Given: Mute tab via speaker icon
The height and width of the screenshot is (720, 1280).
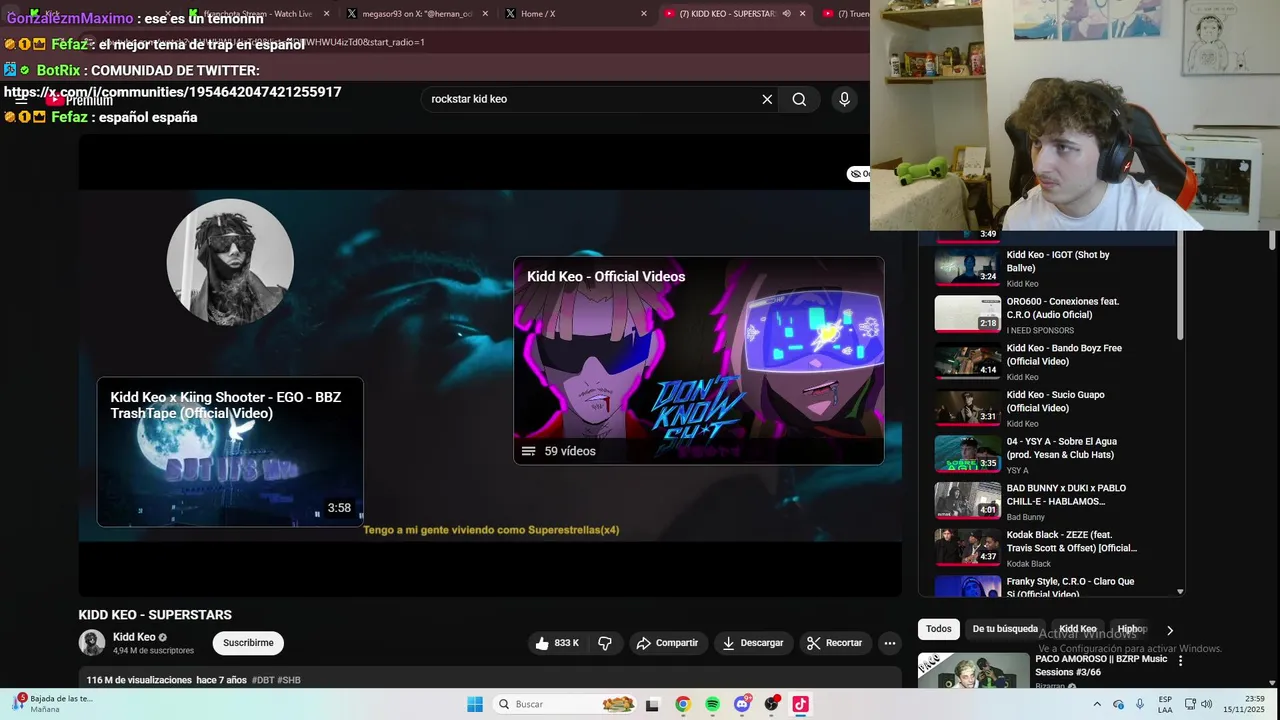Looking at the screenshot, I should (x=786, y=14).
